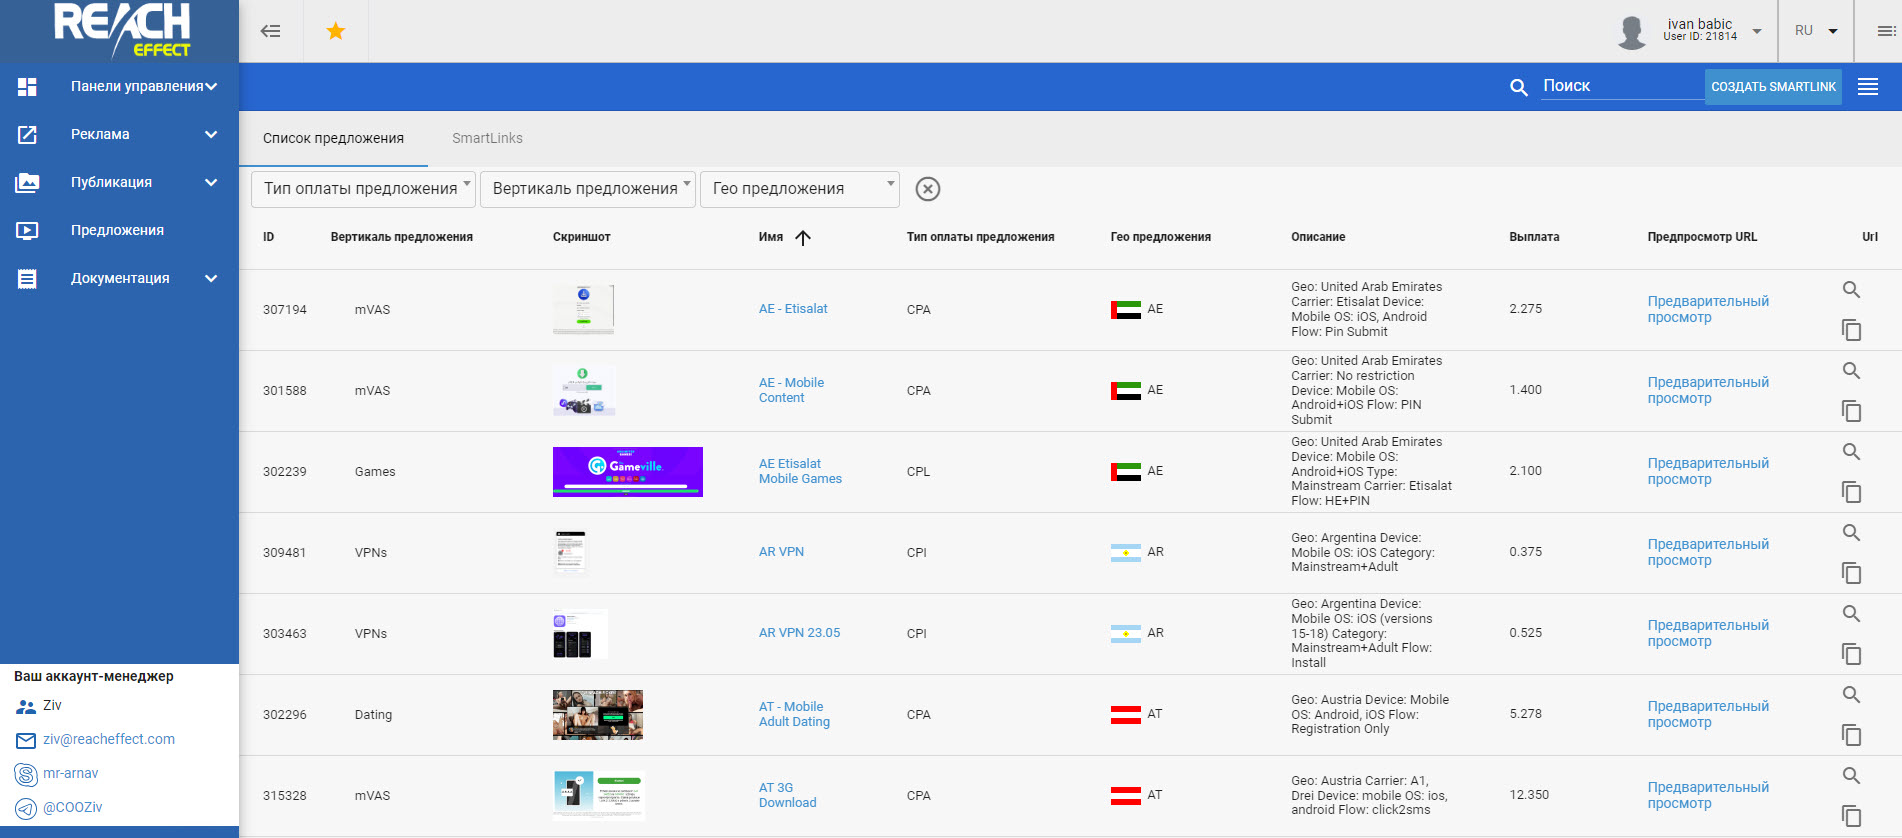The width and height of the screenshot is (1902, 838).
Task: Clear filters with the circled X icon
Action: point(928,189)
